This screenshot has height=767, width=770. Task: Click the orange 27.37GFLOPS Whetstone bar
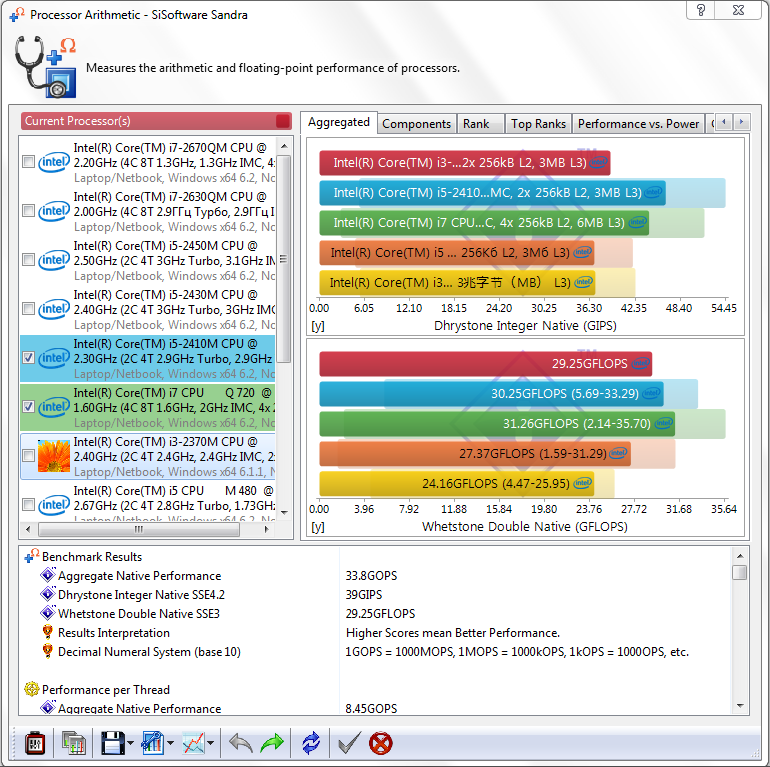[475, 453]
